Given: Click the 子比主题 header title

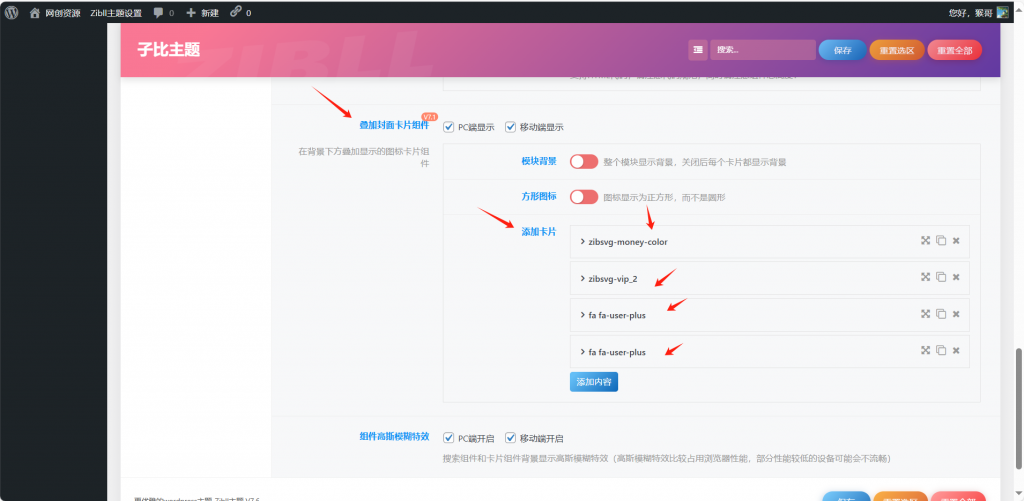Looking at the screenshot, I should click(x=168, y=50).
